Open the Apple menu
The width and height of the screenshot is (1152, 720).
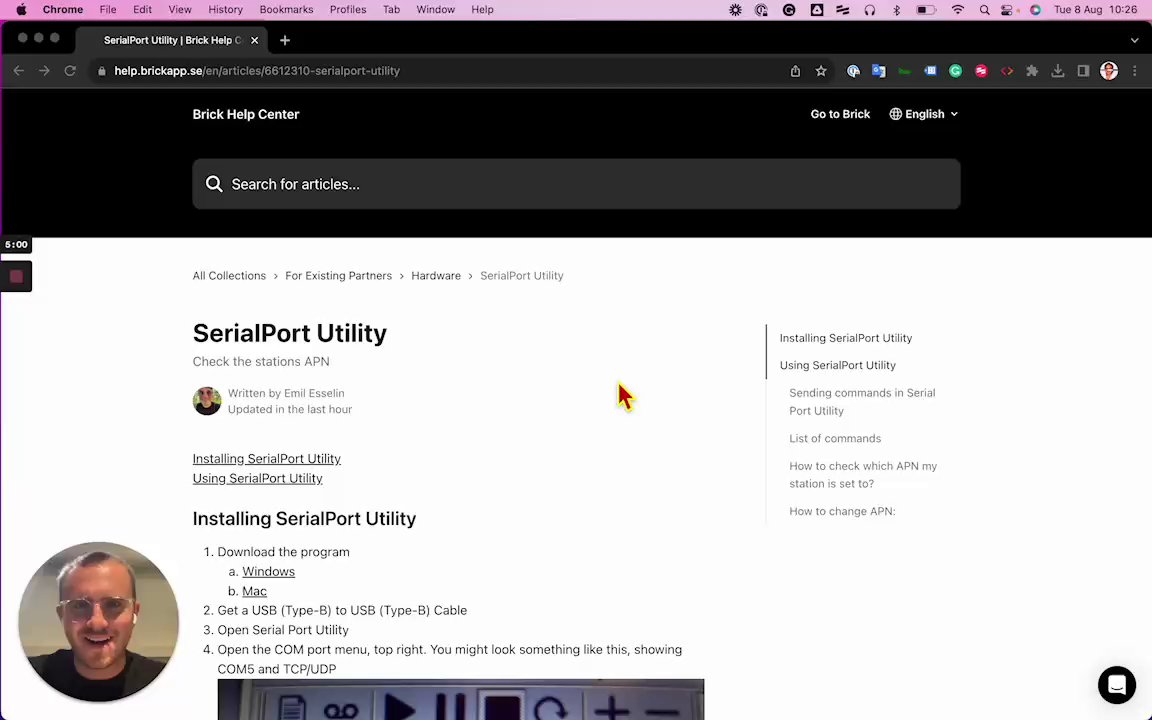click(21, 10)
